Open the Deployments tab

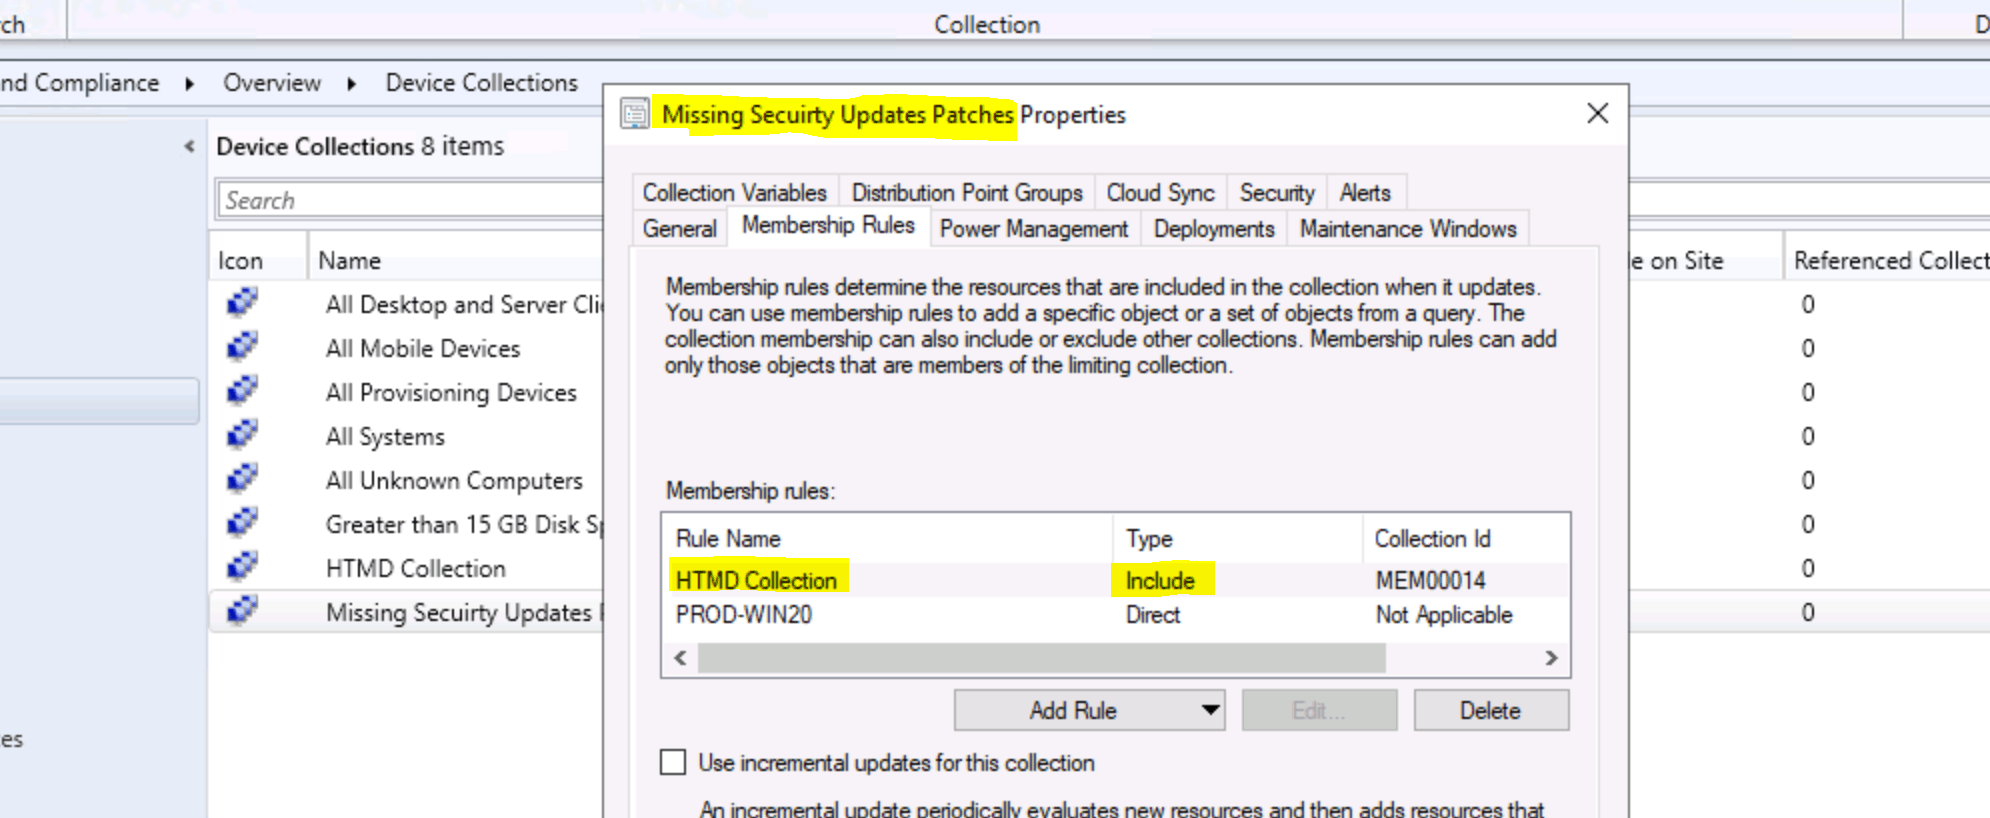coord(1214,229)
